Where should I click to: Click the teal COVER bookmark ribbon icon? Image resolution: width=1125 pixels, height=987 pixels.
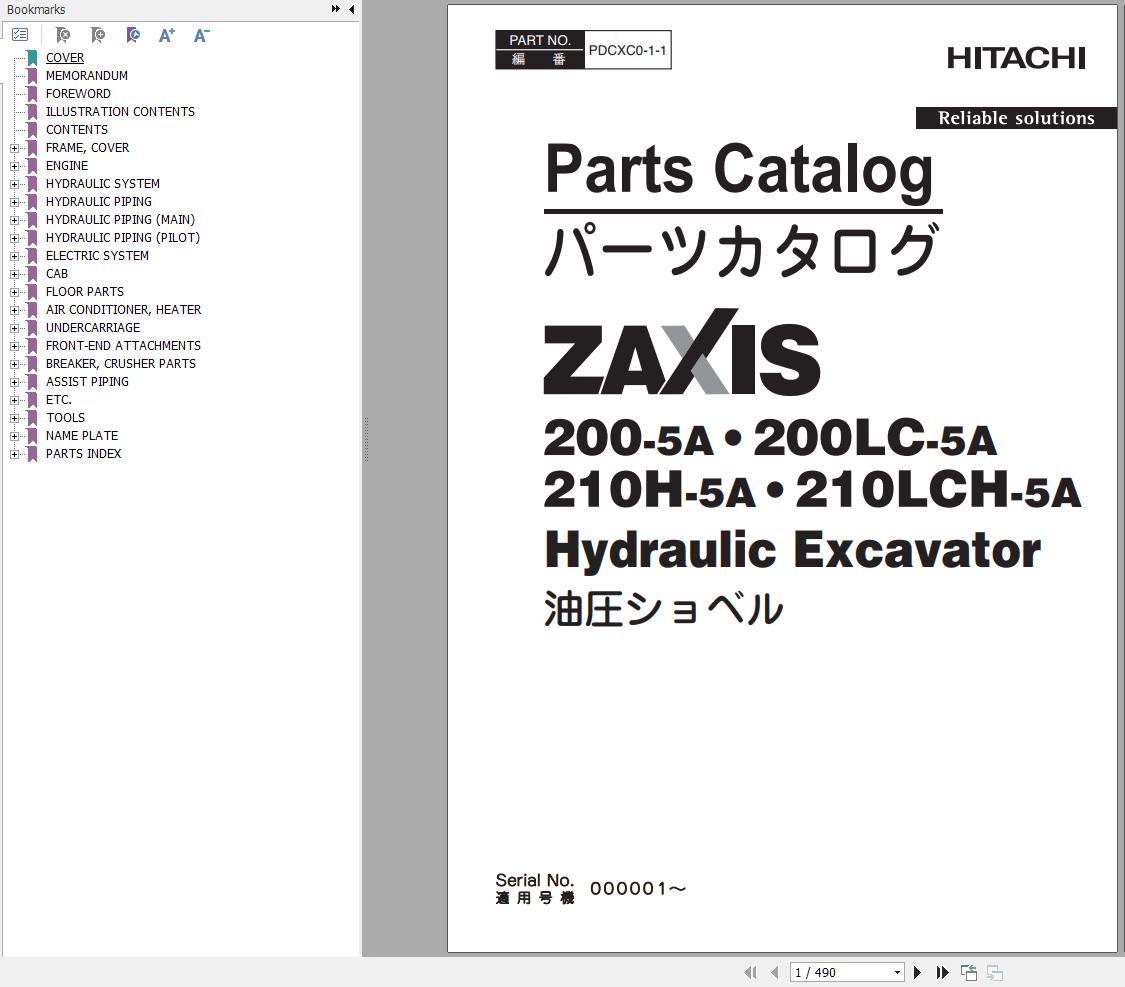pyautogui.click(x=32, y=57)
